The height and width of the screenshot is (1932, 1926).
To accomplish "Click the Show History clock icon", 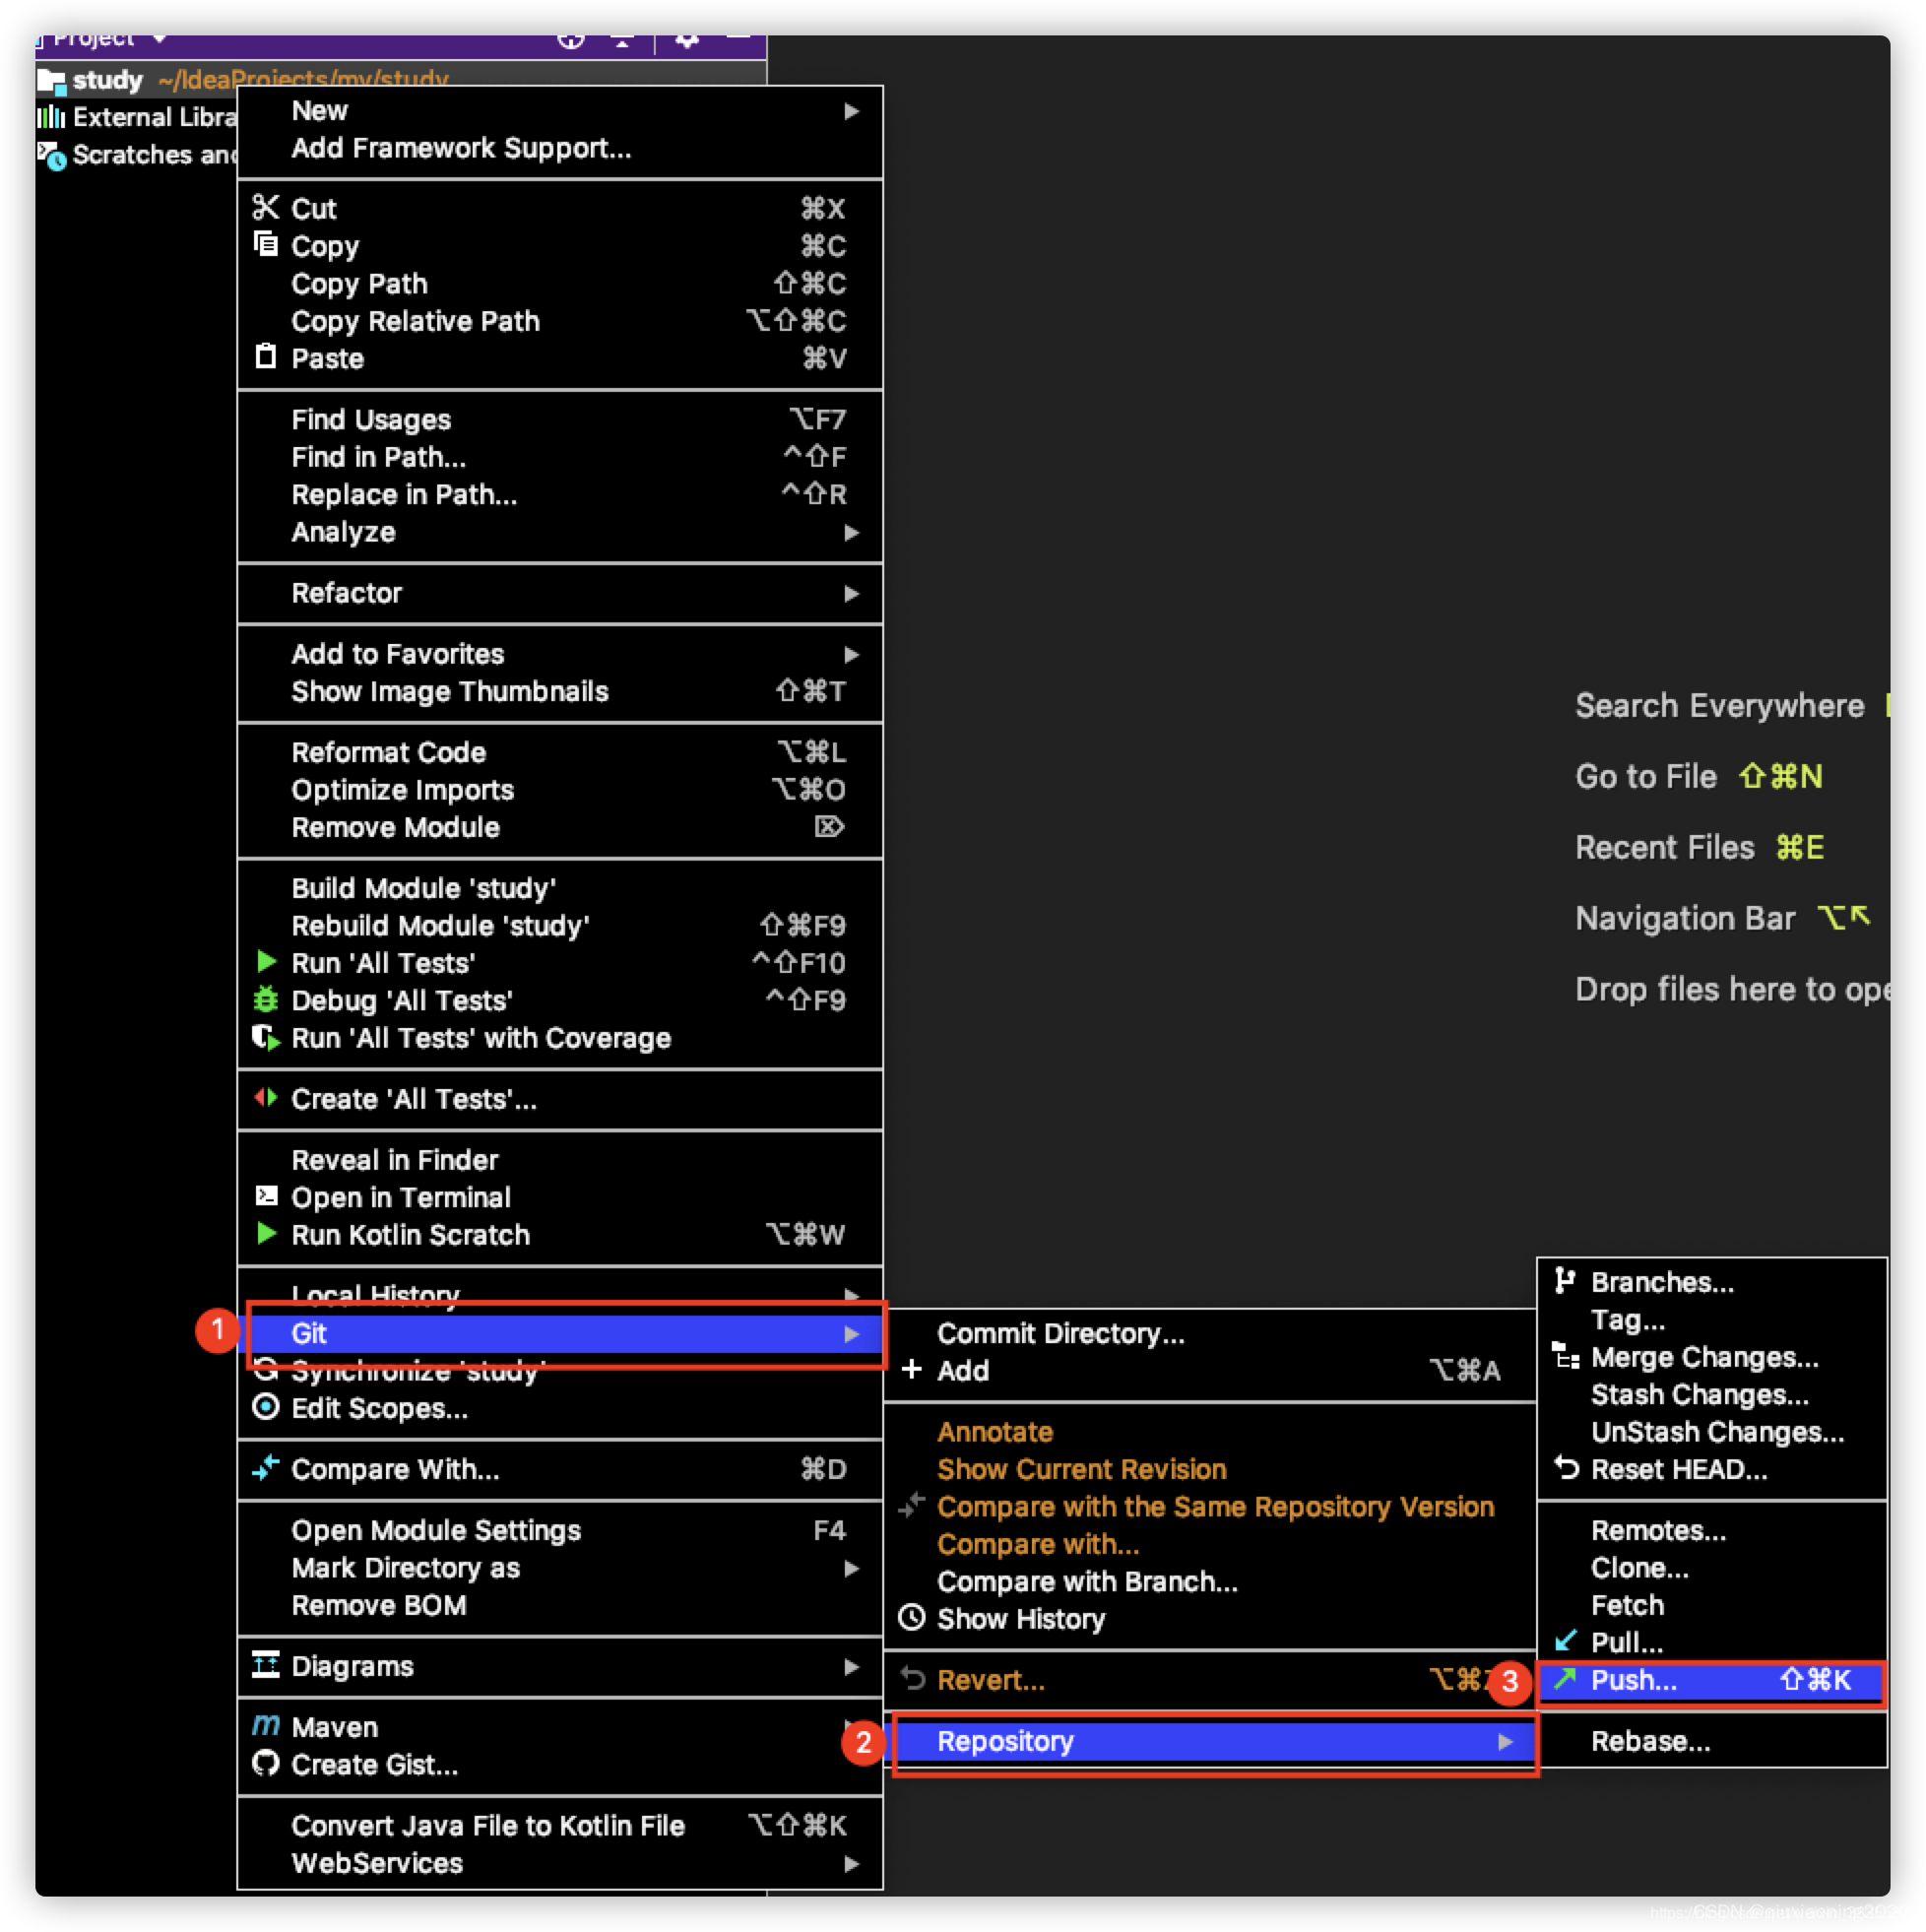I will [x=911, y=1619].
